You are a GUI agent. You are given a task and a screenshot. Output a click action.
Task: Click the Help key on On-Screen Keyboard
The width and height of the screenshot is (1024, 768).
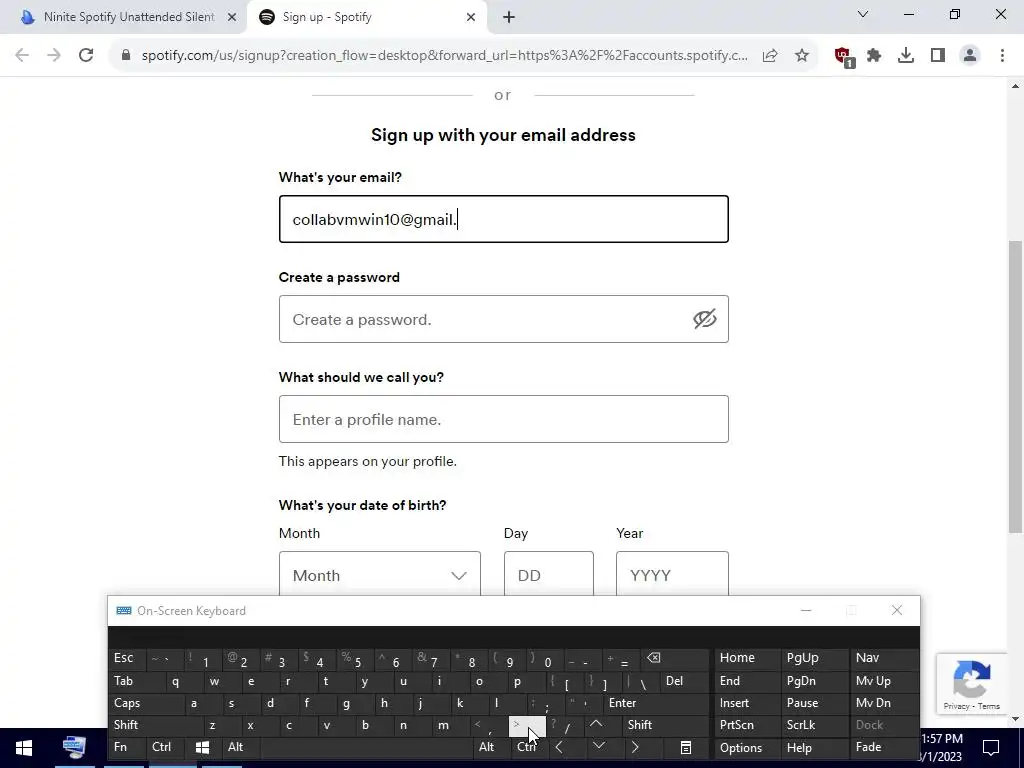tap(814, 747)
